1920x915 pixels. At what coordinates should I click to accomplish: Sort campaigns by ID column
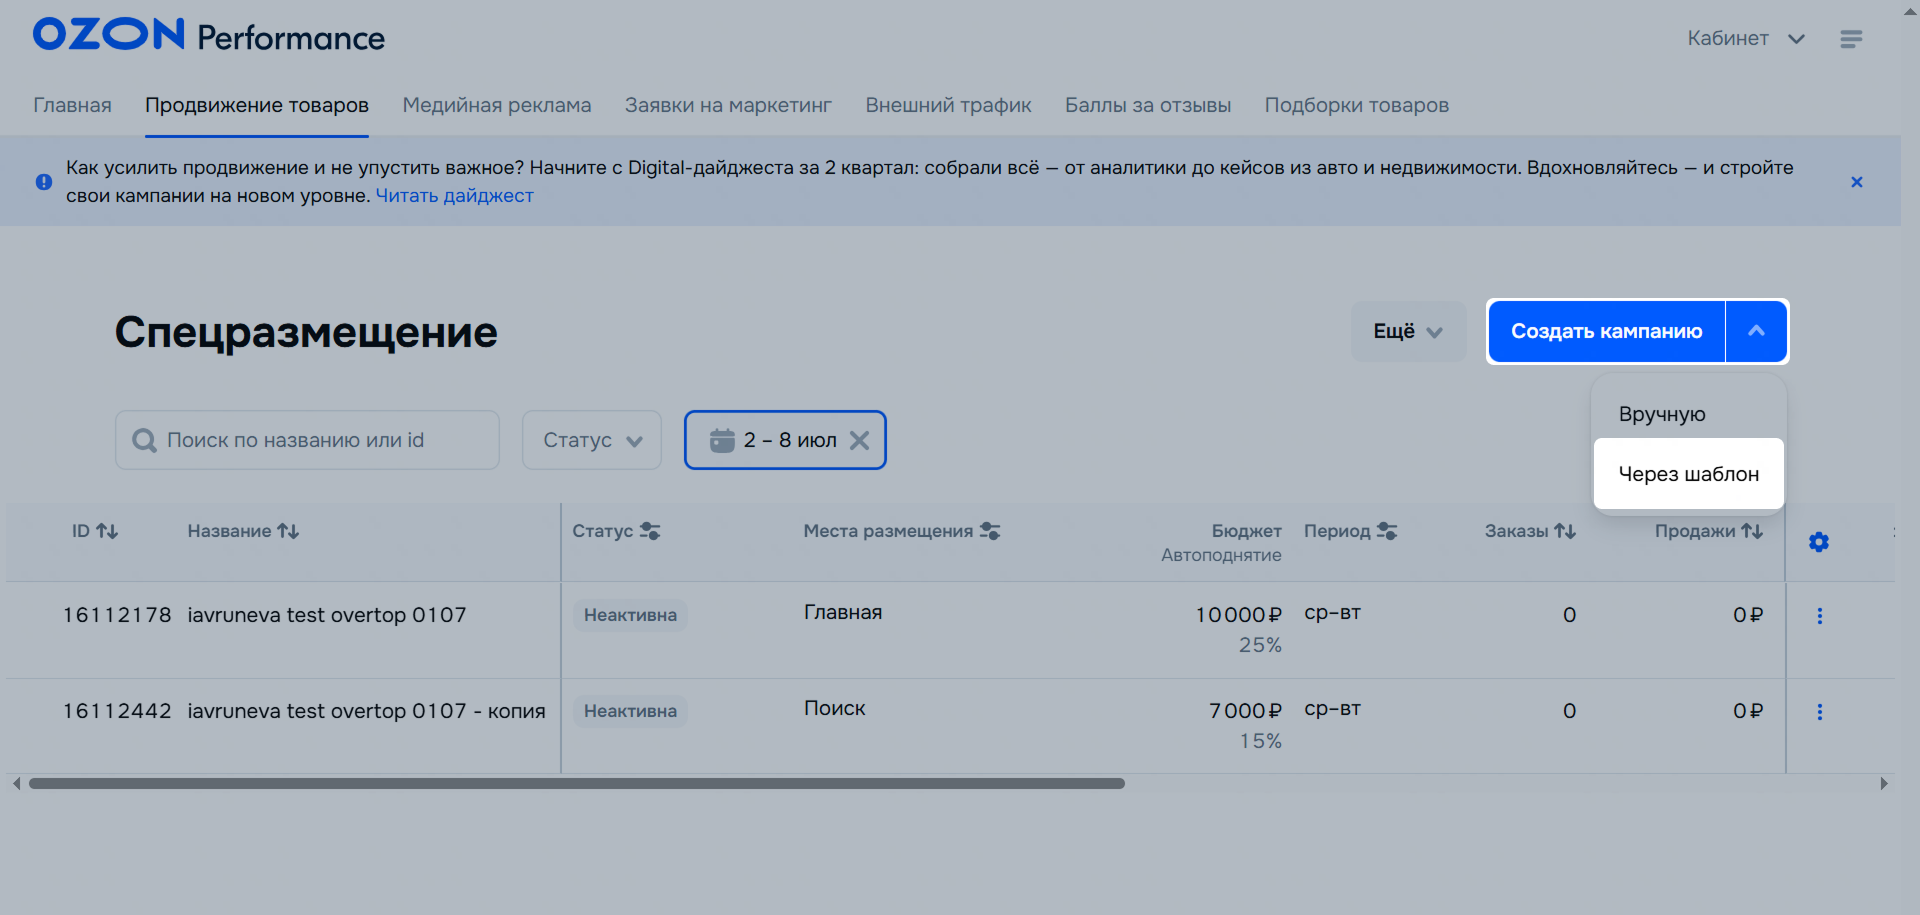(107, 531)
